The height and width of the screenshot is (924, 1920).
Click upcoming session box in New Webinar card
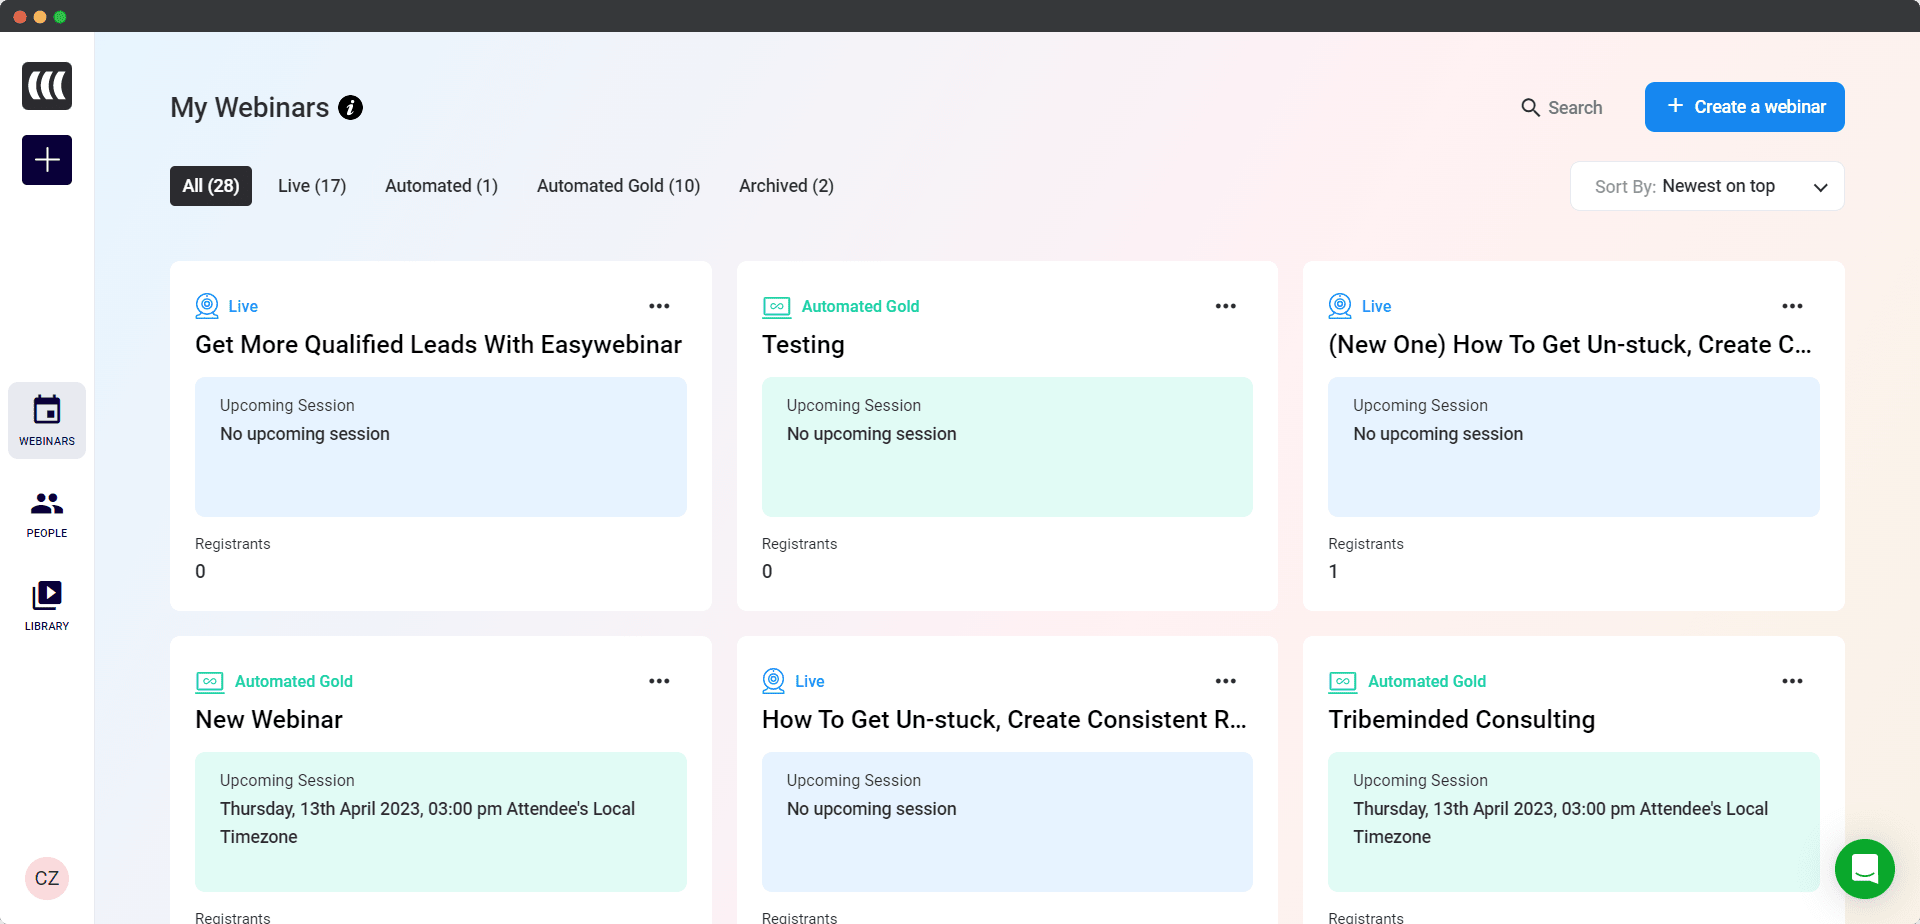point(440,821)
